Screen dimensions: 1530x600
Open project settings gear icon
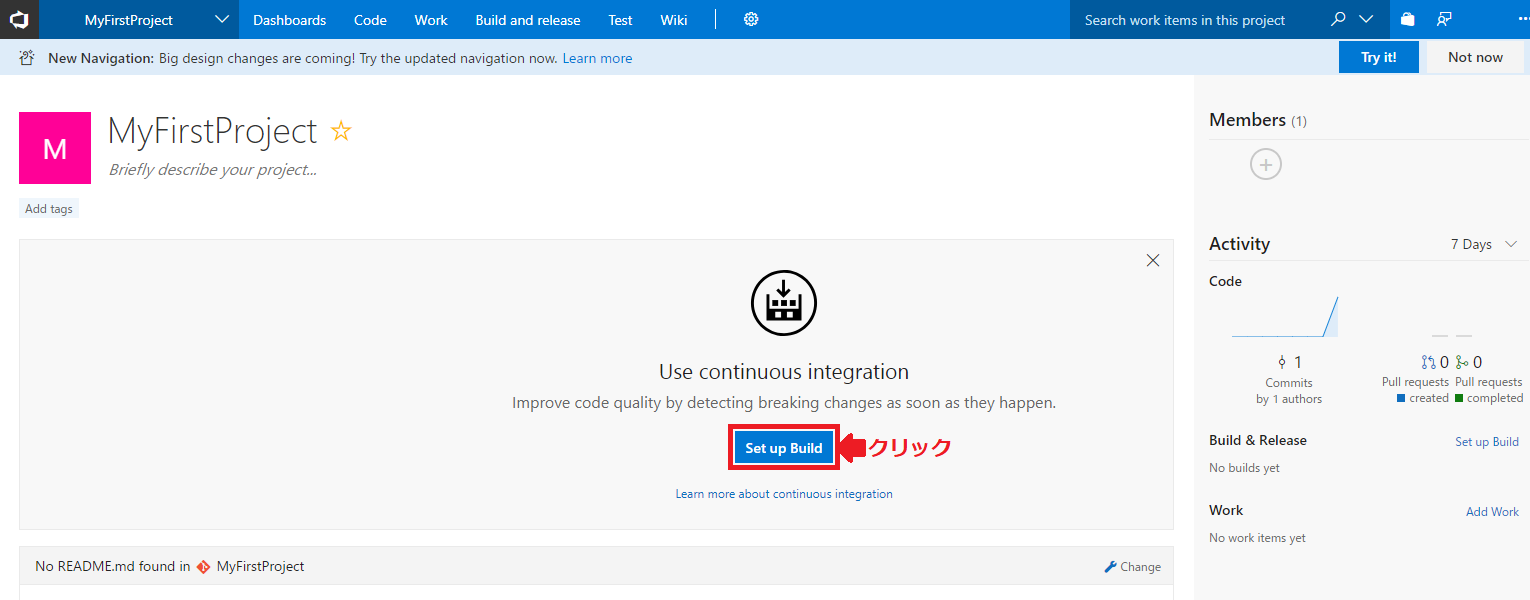(x=752, y=19)
